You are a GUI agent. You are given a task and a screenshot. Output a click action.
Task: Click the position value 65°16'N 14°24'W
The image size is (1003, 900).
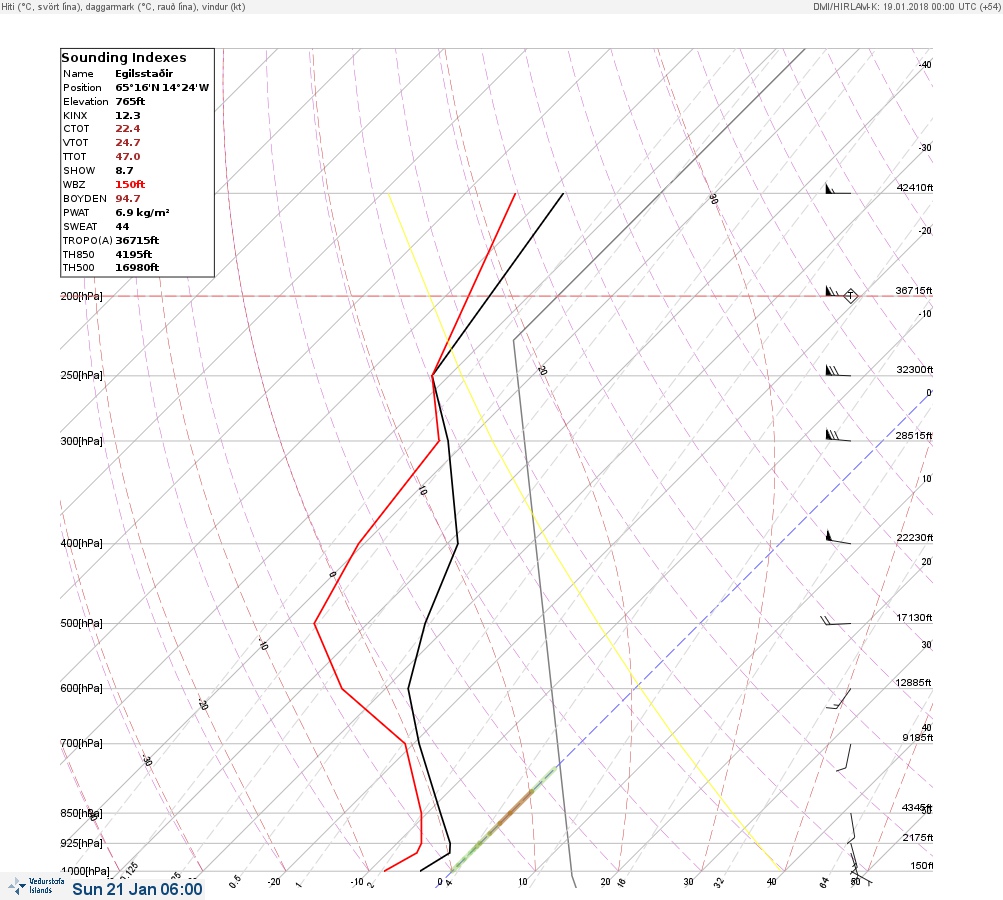coord(162,88)
